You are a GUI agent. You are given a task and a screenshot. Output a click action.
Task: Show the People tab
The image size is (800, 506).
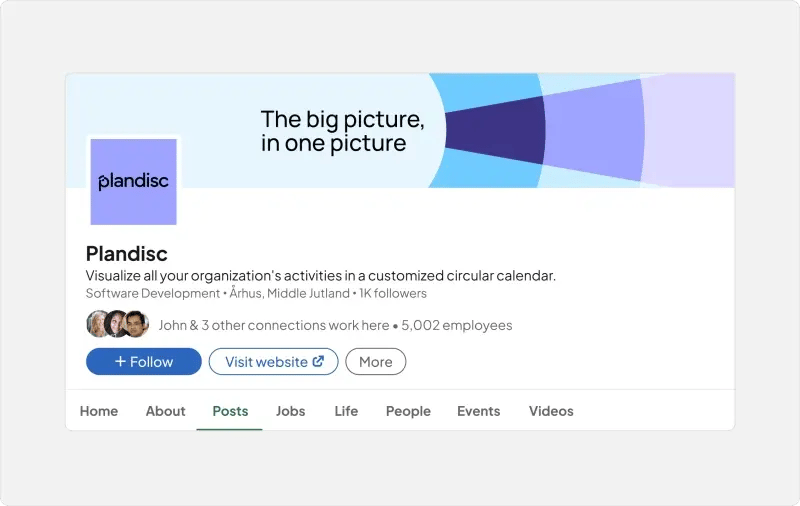tap(408, 411)
